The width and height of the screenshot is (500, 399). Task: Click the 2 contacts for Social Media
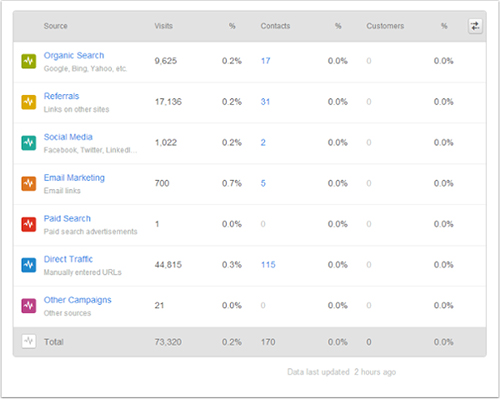click(x=263, y=143)
